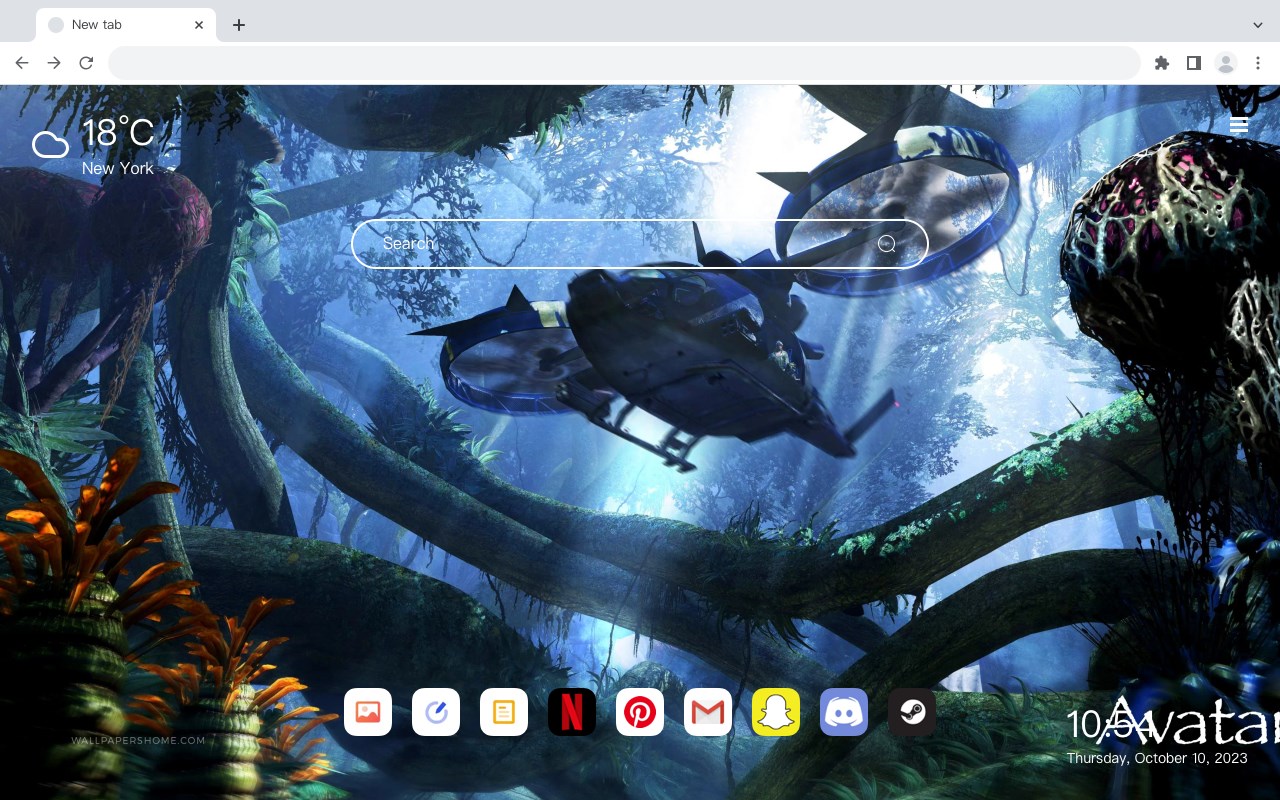Close the New tab tab
Screen dimensions: 1280x800
pos(200,25)
